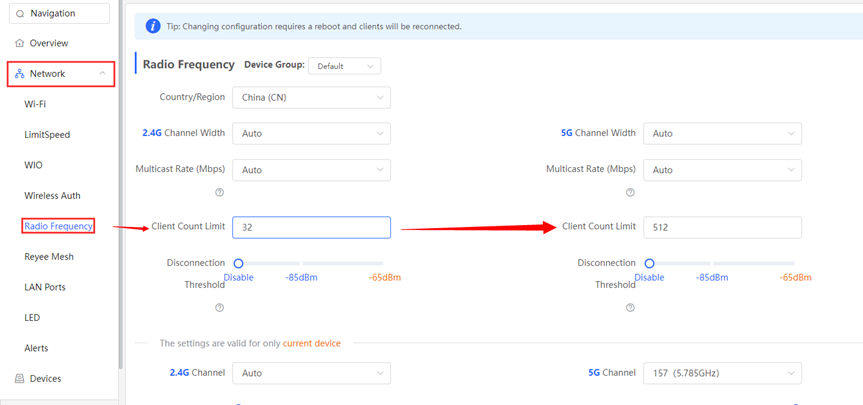This screenshot has width=863, height=405.
Task: Click the Network topology icon in sidebar
Action: coord(19,74)
